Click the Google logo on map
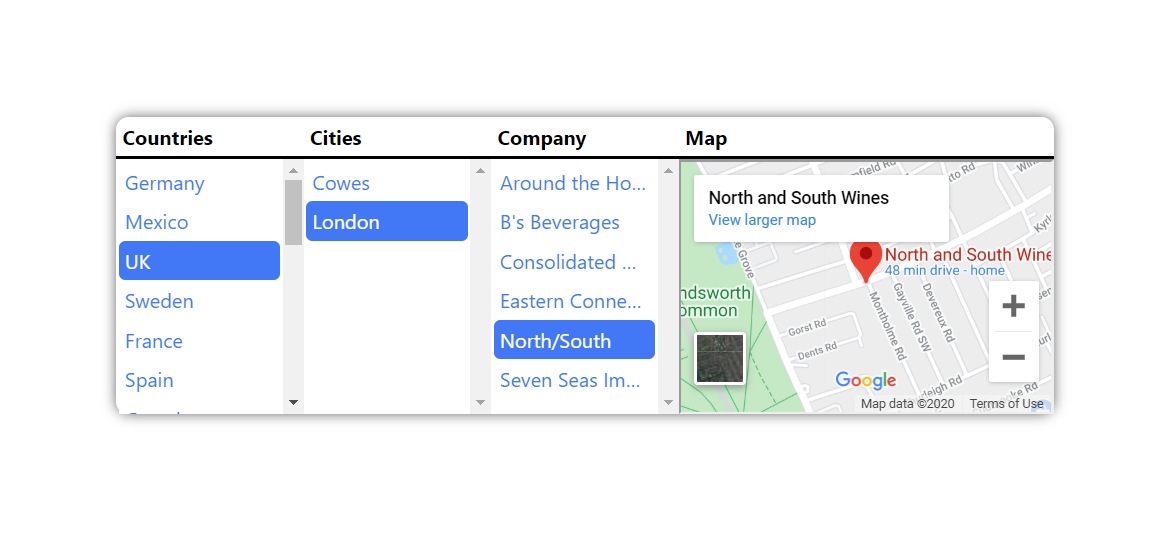The width and height of the screenshot is (1160, 552). 865,381
